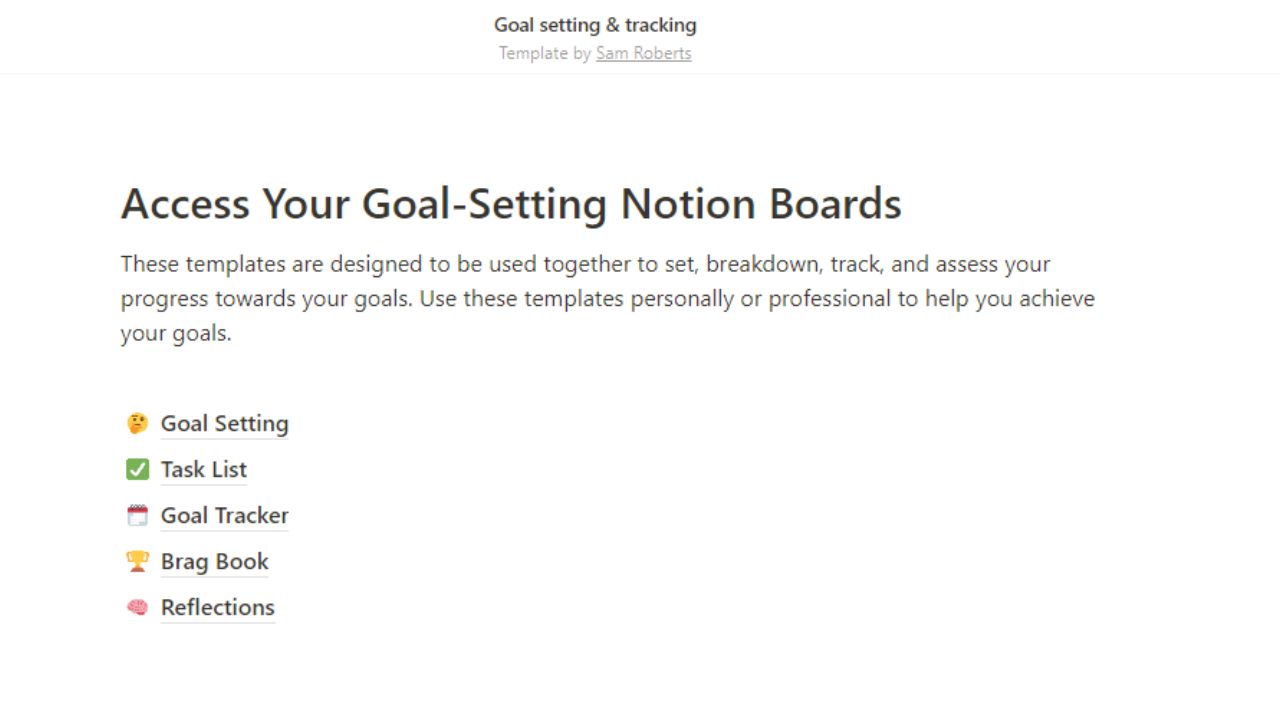Click the Sam Roberts author link
The image size is (1280, 720).
point(643,53)
